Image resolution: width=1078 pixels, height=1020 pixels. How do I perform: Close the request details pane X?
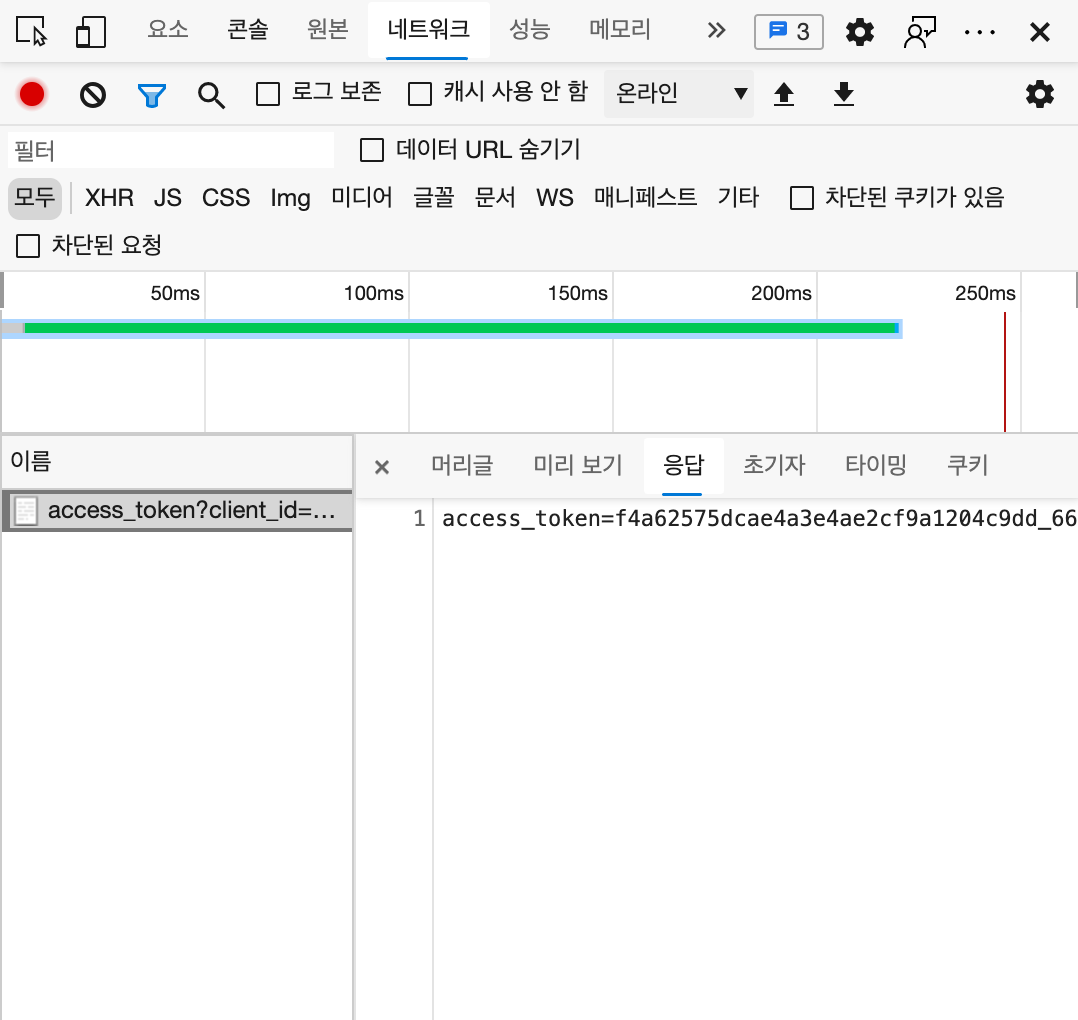tap(382, 467)
